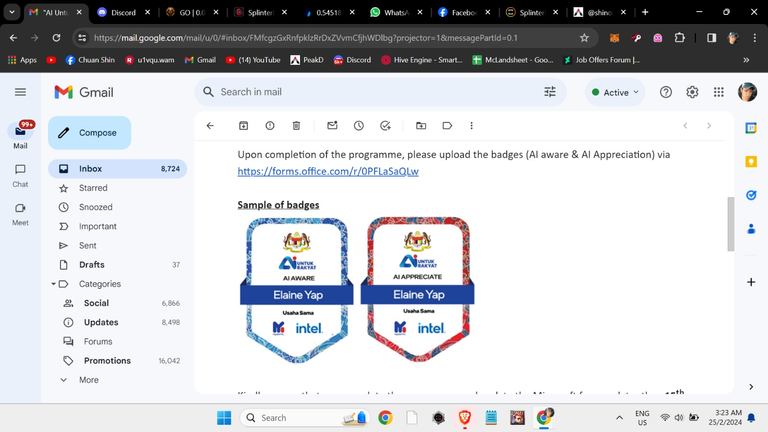The height and width of the screenshot is (432, 768).
Task: Open new browser tab
Action: (645, 12)
